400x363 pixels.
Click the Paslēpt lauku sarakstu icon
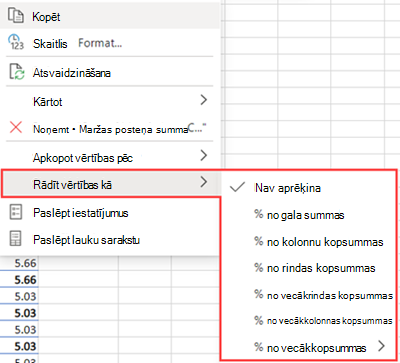15,239
